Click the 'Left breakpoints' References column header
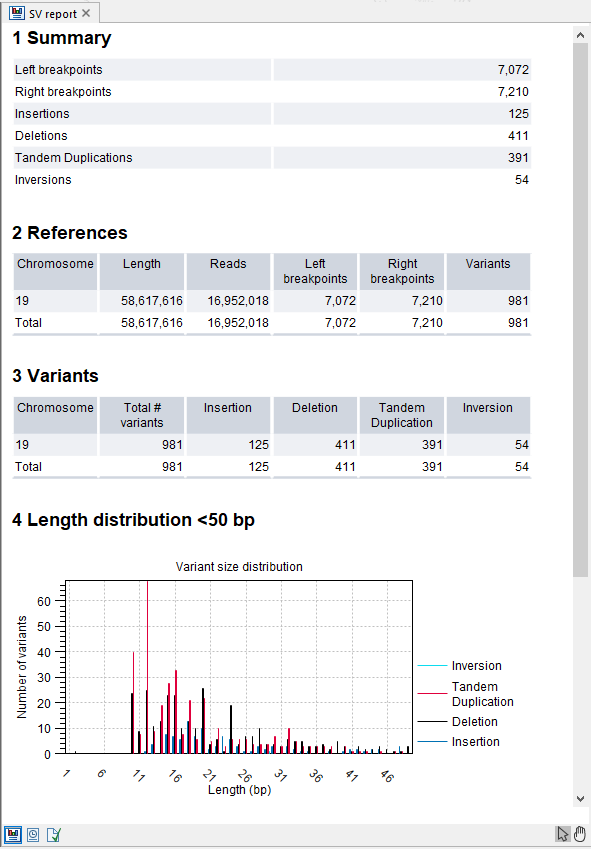This screenshot has height=849, width=591. [x=315, y=271]
